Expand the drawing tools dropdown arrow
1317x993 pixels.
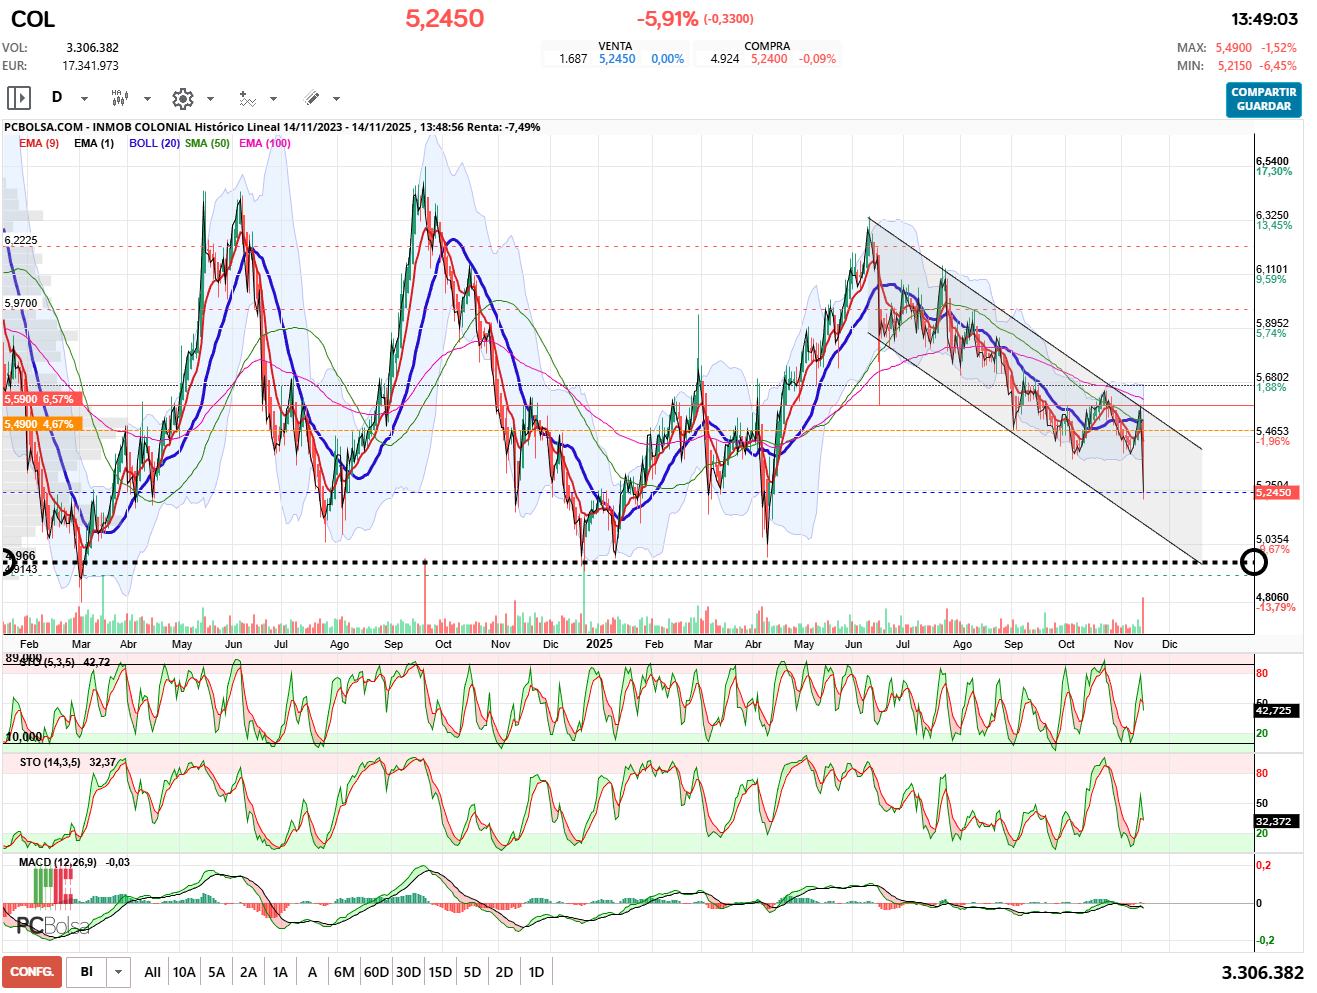tap(336, 99)
